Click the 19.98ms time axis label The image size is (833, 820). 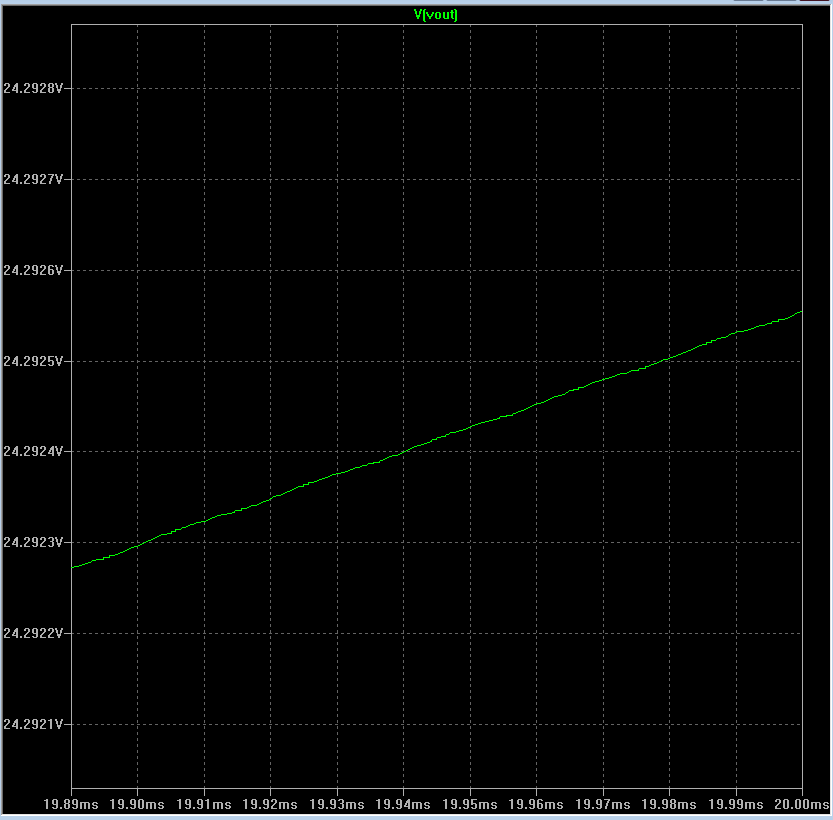click(x=669, y=805)
